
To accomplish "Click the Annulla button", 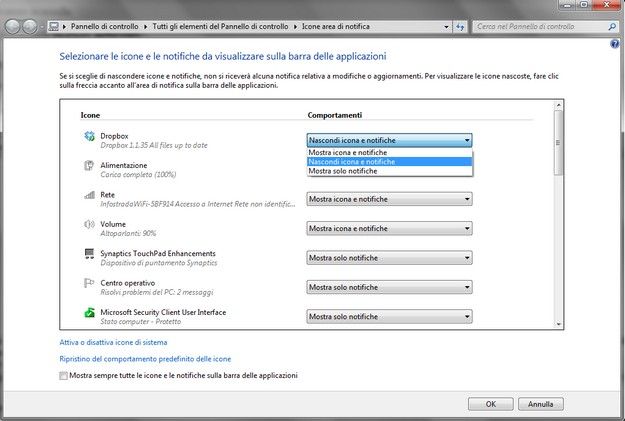I will pyautogui.click(x=540, y=404).
